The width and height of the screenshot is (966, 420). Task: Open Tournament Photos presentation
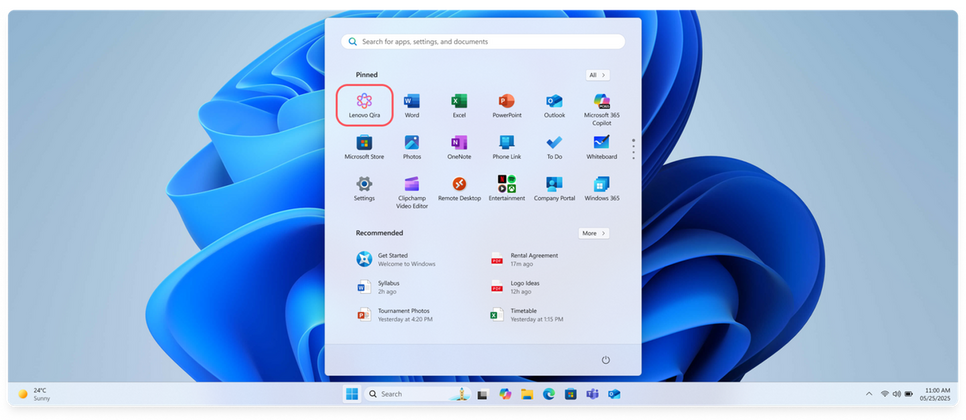point(395,315)
